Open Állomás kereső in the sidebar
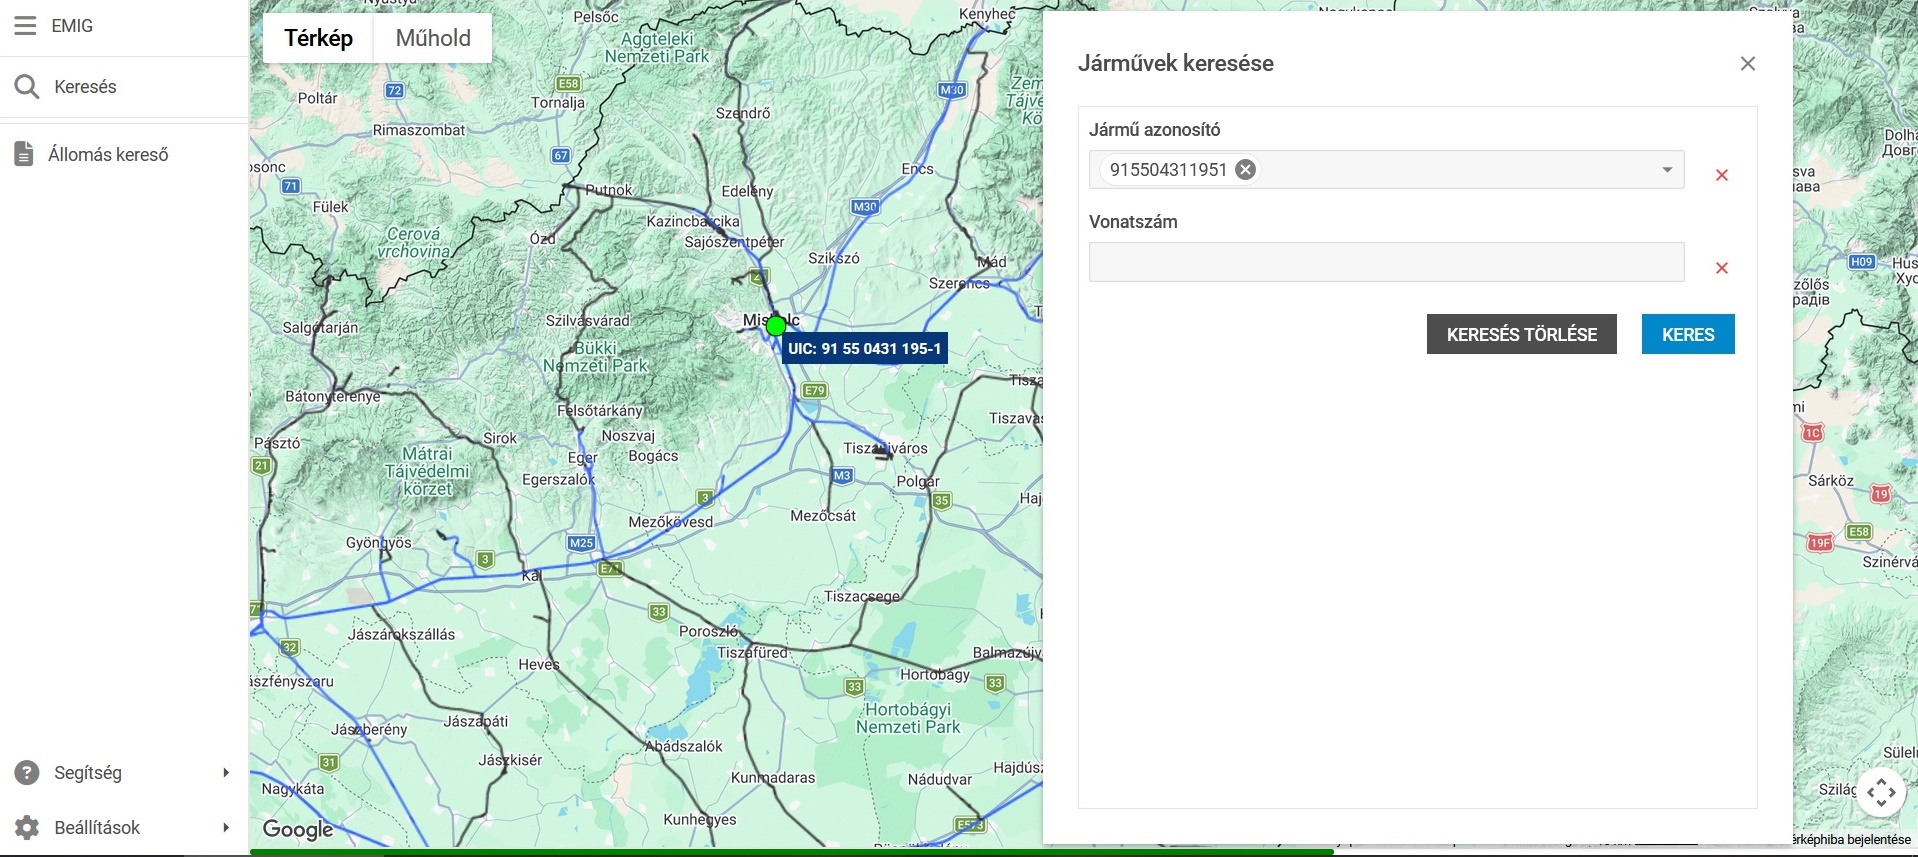Image resolution: width=1918 pixels, height=857 pixels. pos(108,155)
